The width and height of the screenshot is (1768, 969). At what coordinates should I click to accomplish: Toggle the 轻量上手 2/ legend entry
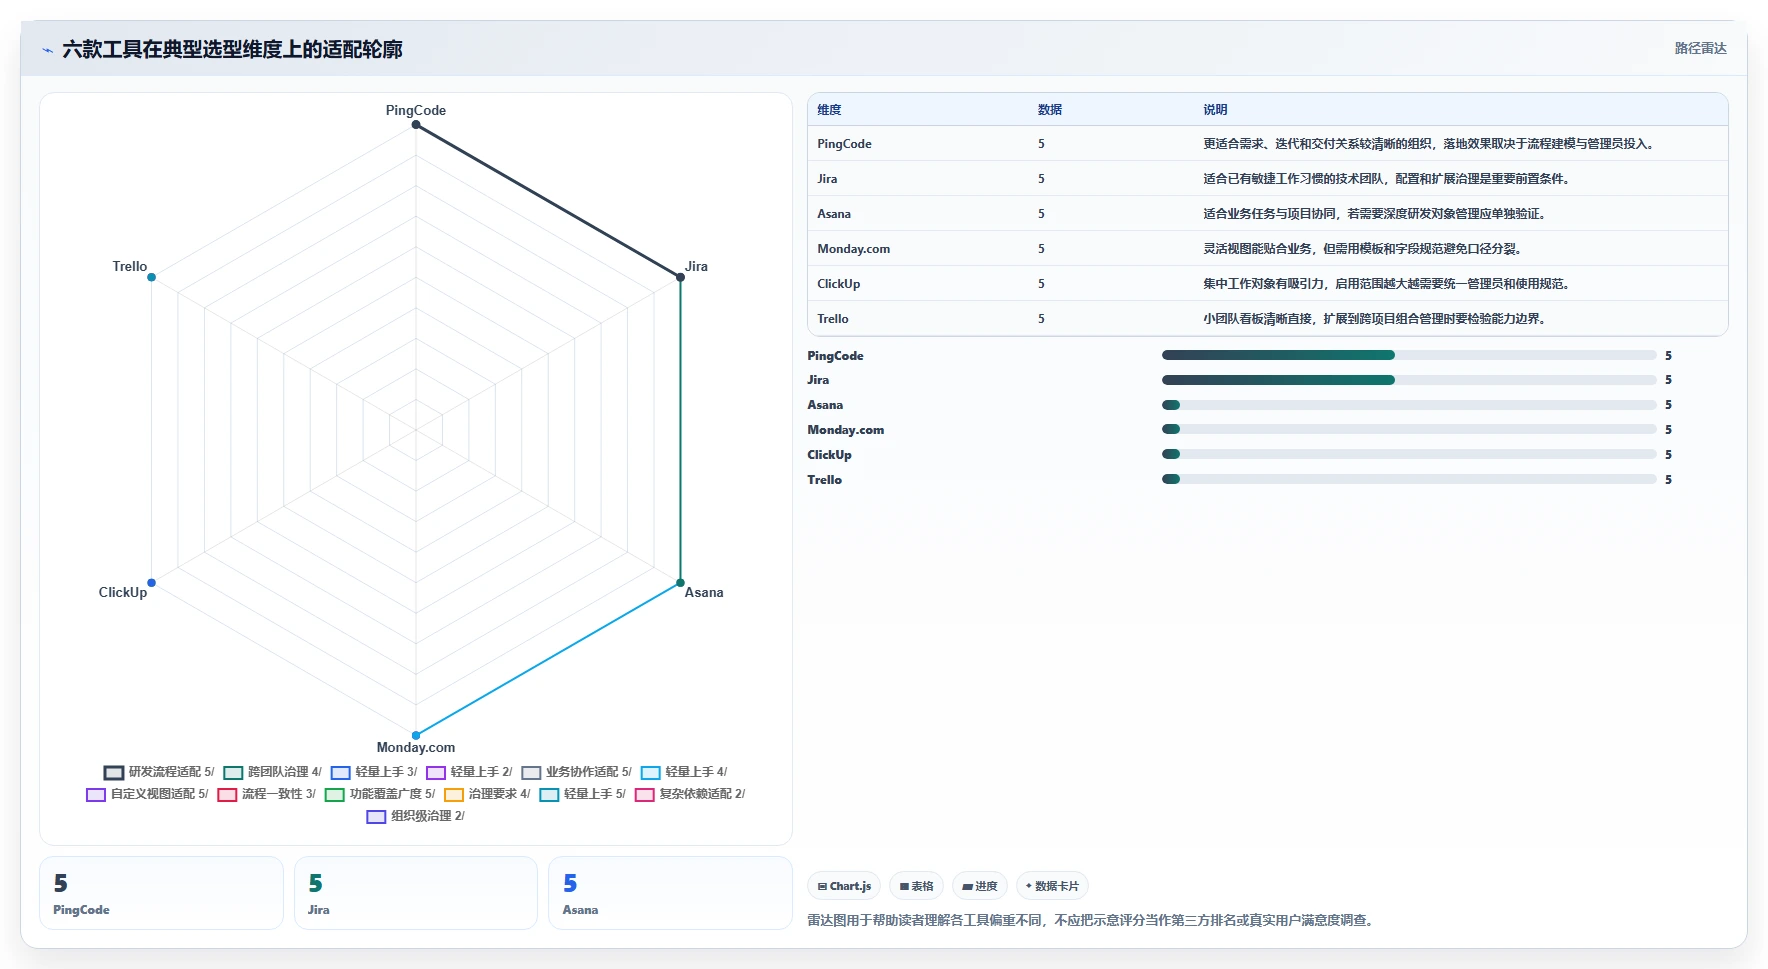coord(469,772)
